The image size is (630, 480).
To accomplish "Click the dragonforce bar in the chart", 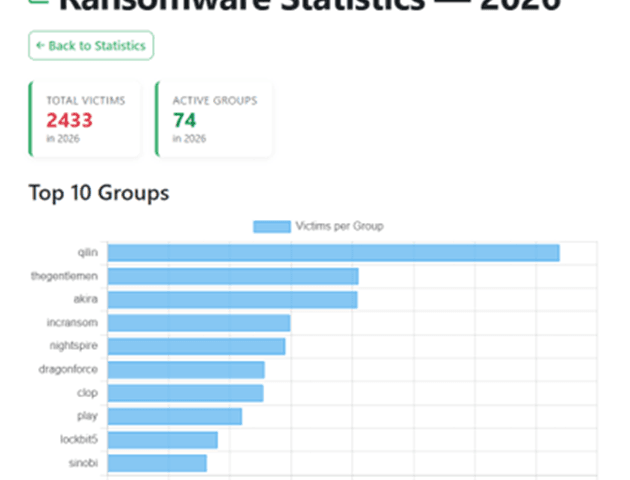I will coord(186,370).
